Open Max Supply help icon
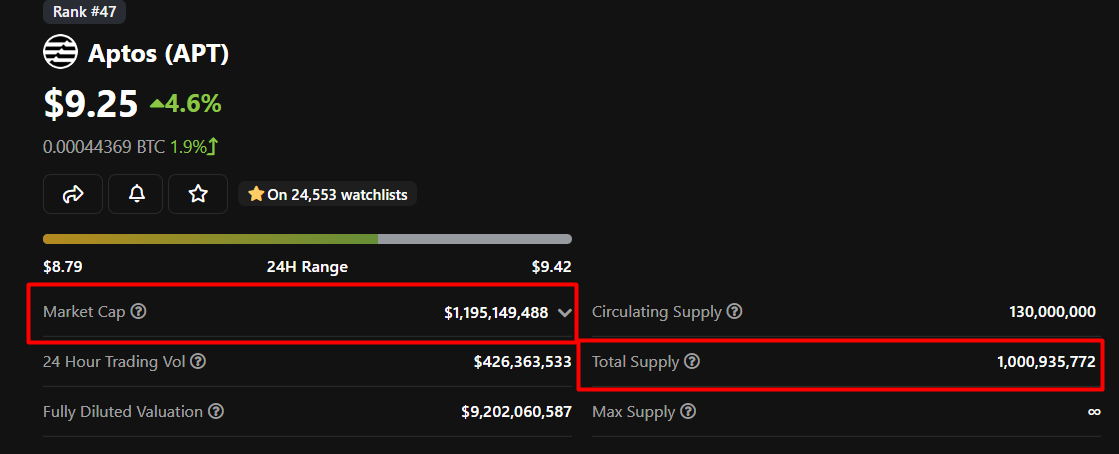This screenshot has width=1119, height=454. coord(688,411)
